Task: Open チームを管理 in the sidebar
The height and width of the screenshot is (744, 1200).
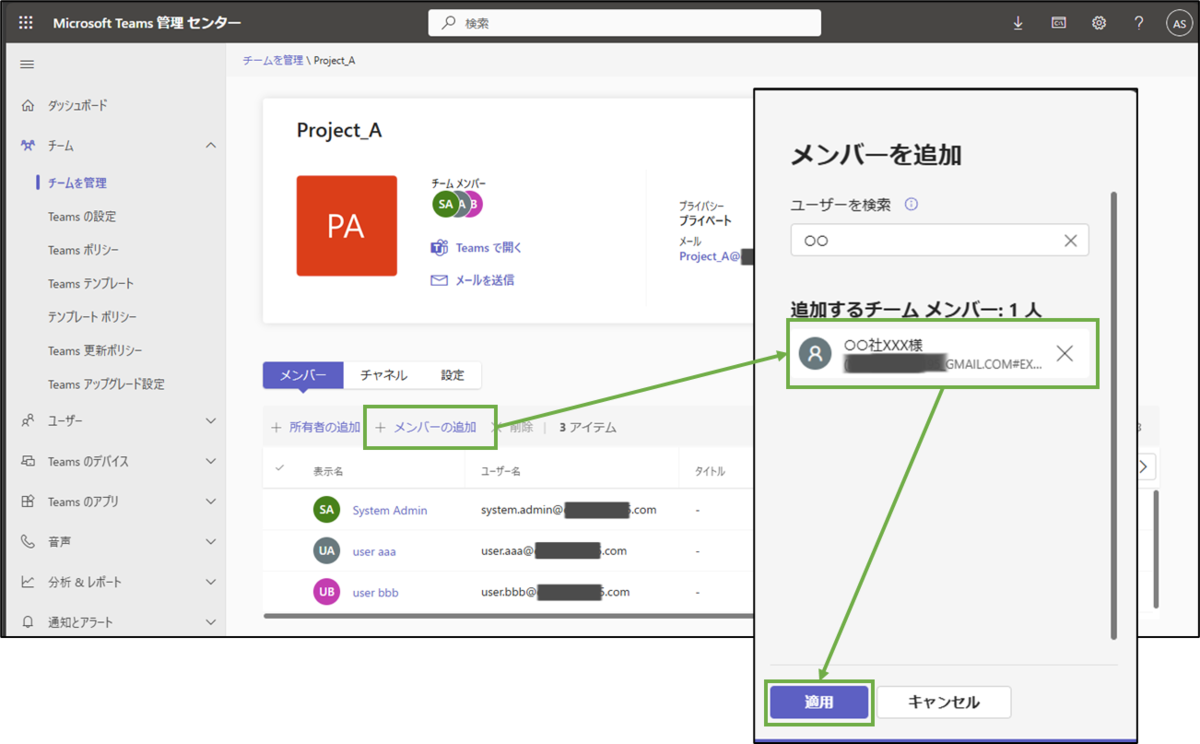Action: 77,183
